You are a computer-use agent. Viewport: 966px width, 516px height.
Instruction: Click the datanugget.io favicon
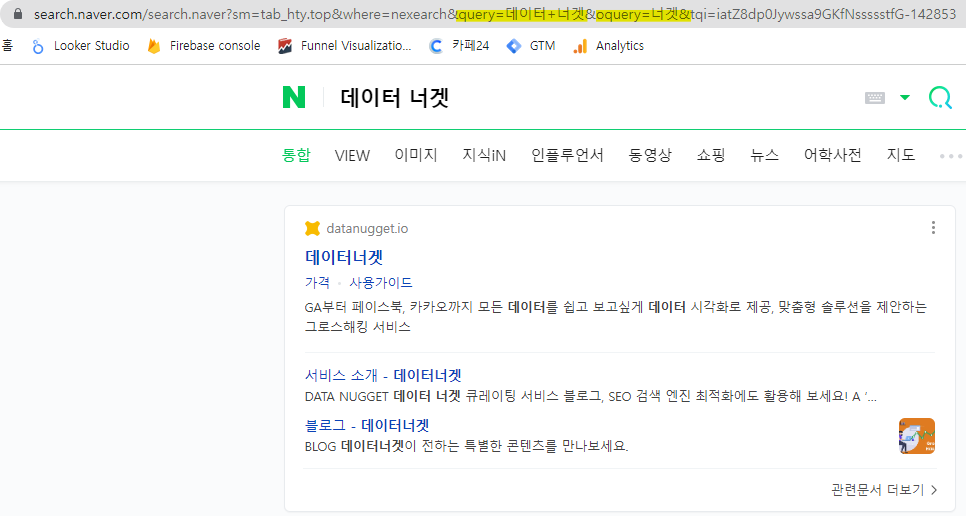[x=312, y=228]
